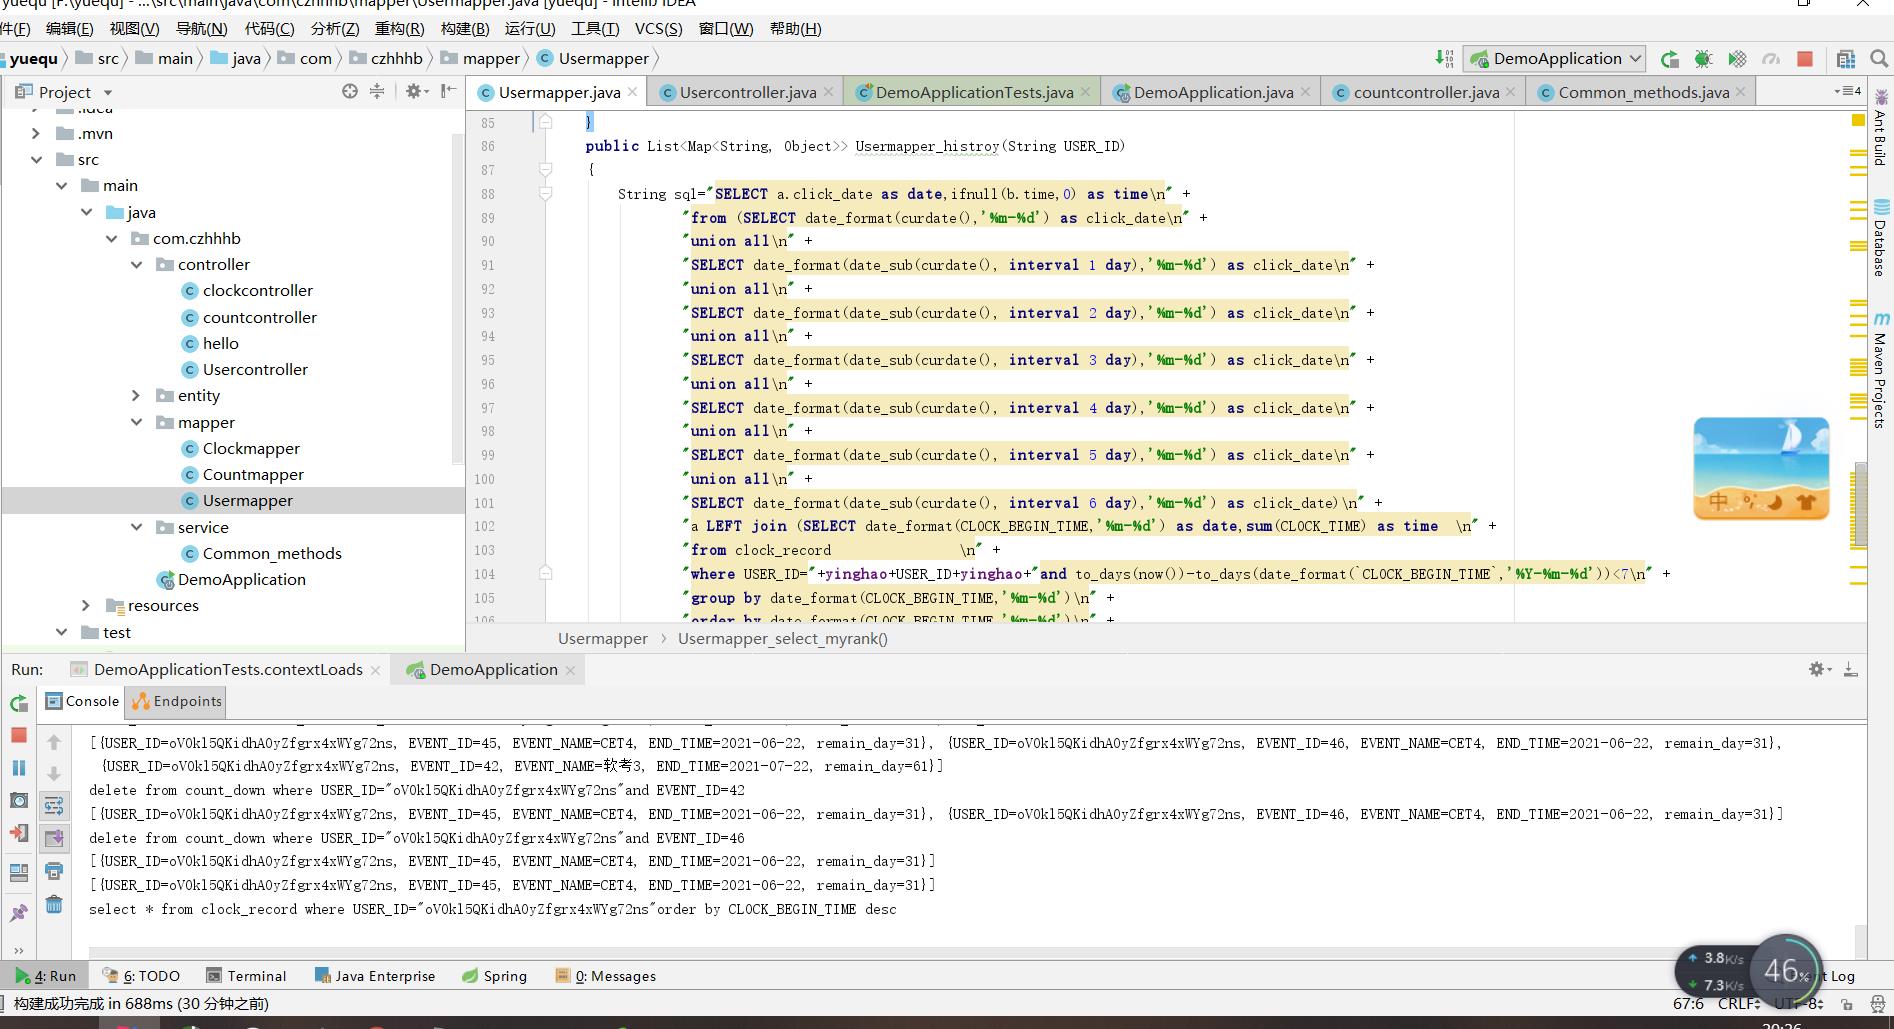Run DemoApplication with coverage
Screen dimensions: 1894x1029
tap(1737, 59)
